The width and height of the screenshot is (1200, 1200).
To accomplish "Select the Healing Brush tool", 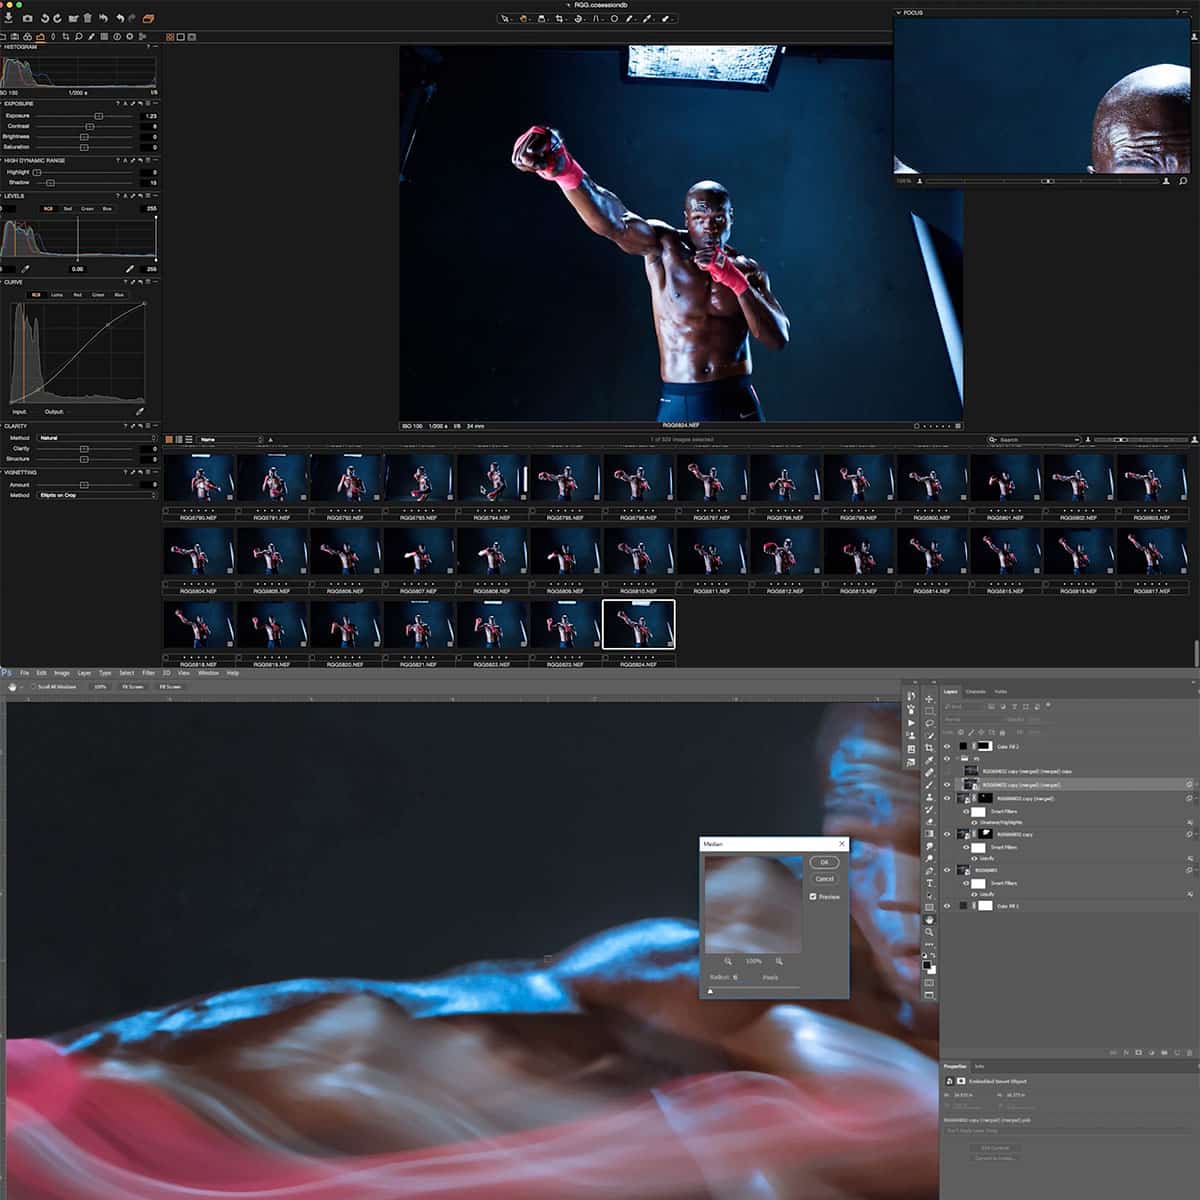I will (x=929, y=772).
